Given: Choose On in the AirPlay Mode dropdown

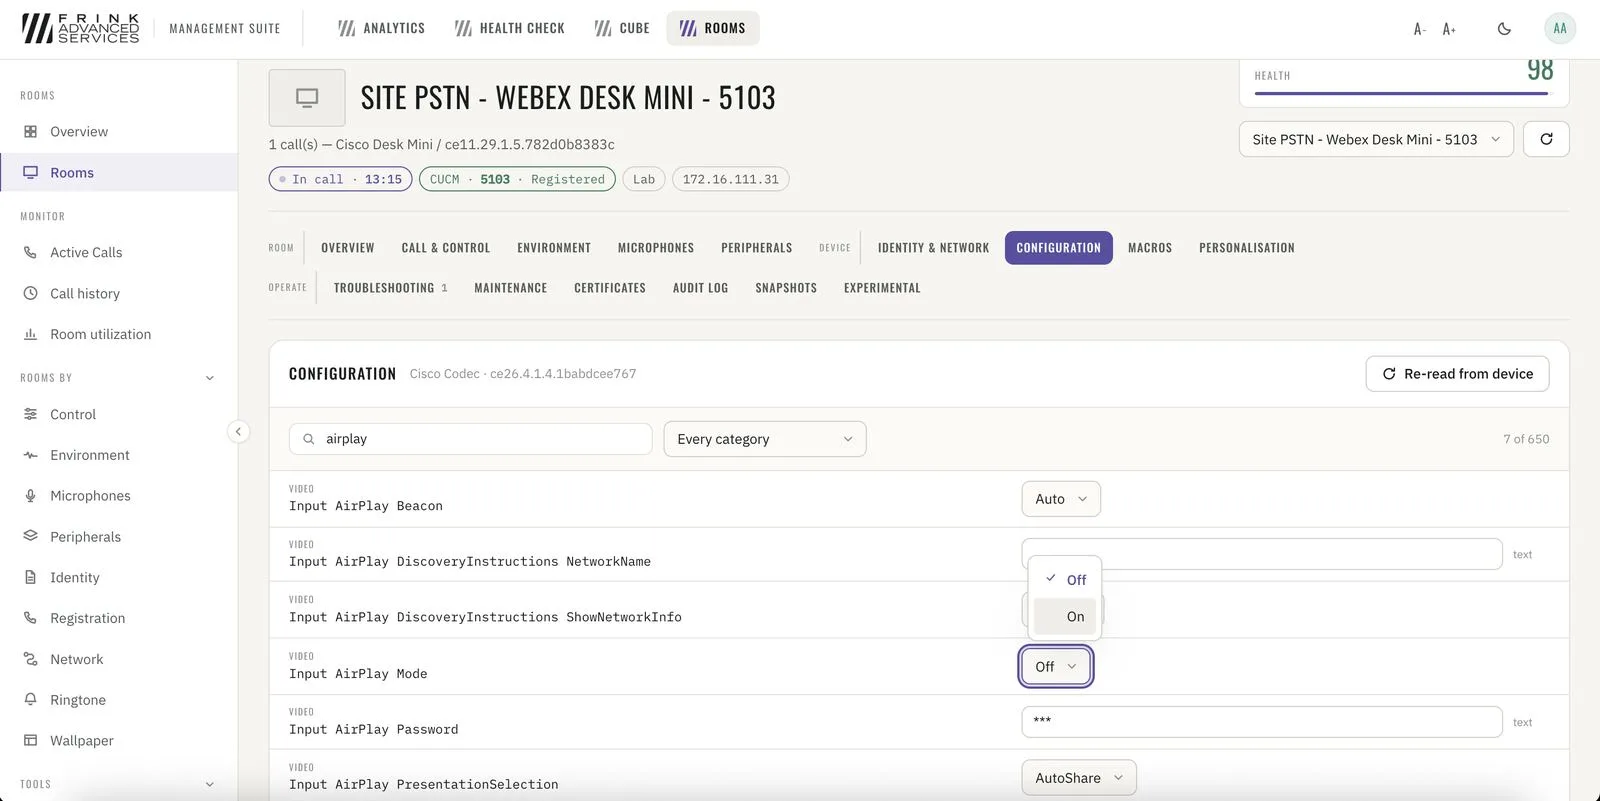Looking at the screenshot, I should coord(1065,617).
